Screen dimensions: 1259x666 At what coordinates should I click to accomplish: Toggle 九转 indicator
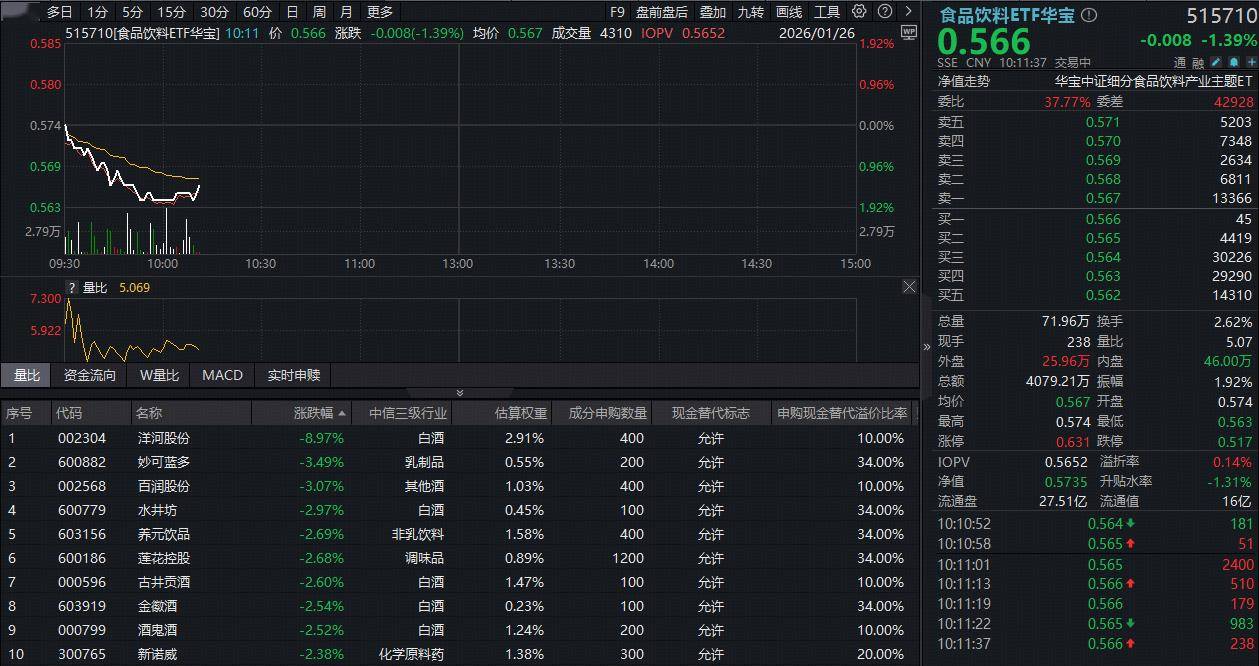point(750,12)
